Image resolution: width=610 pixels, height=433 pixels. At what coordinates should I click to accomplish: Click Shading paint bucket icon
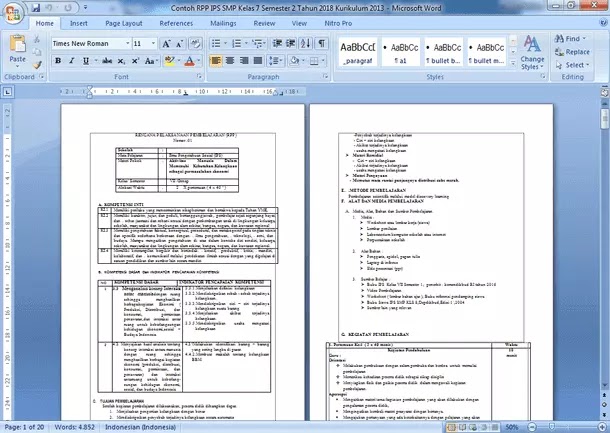coord(294,61)
